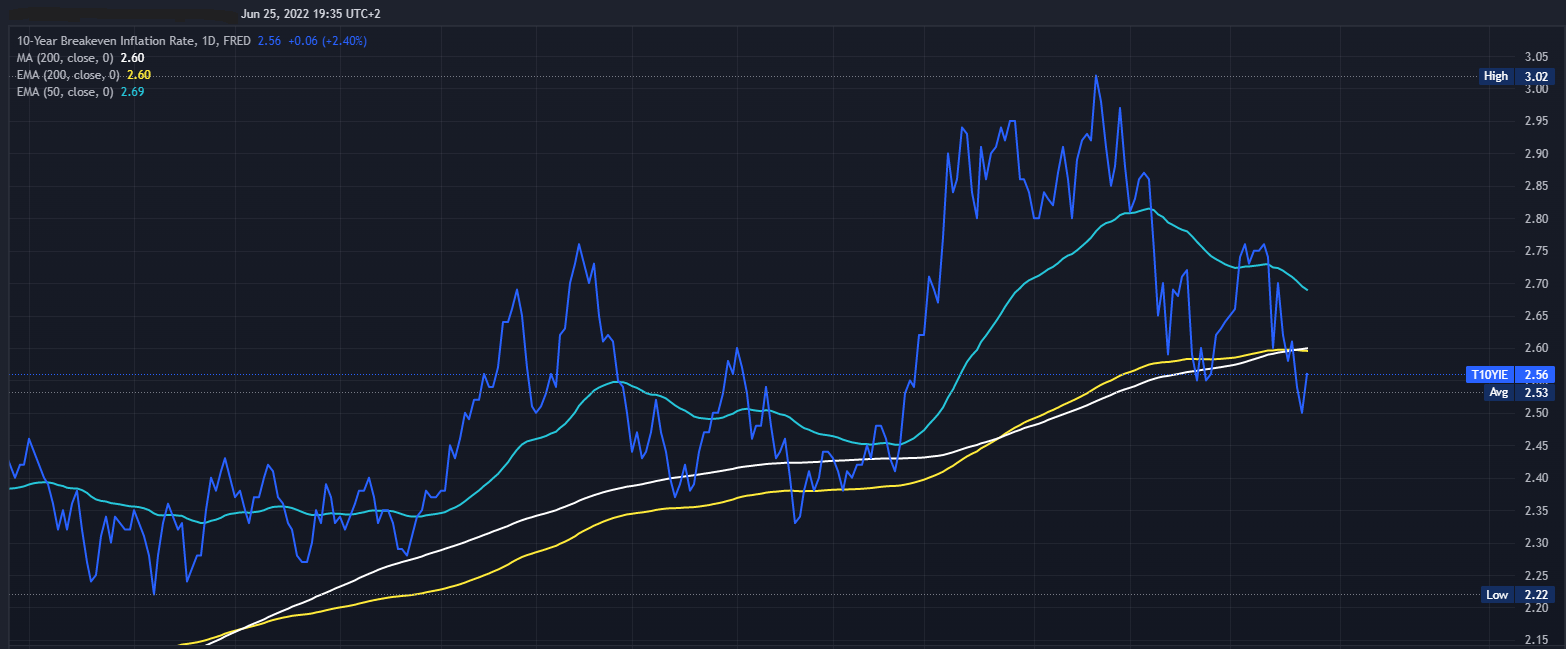Click the High 3.02 price label

coord(1515,76)
